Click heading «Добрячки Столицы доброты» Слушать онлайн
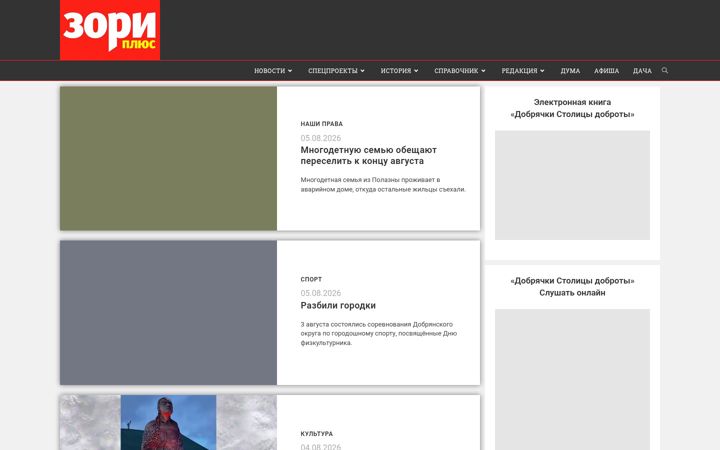720x450 pixels. click(x=572, y=287)
